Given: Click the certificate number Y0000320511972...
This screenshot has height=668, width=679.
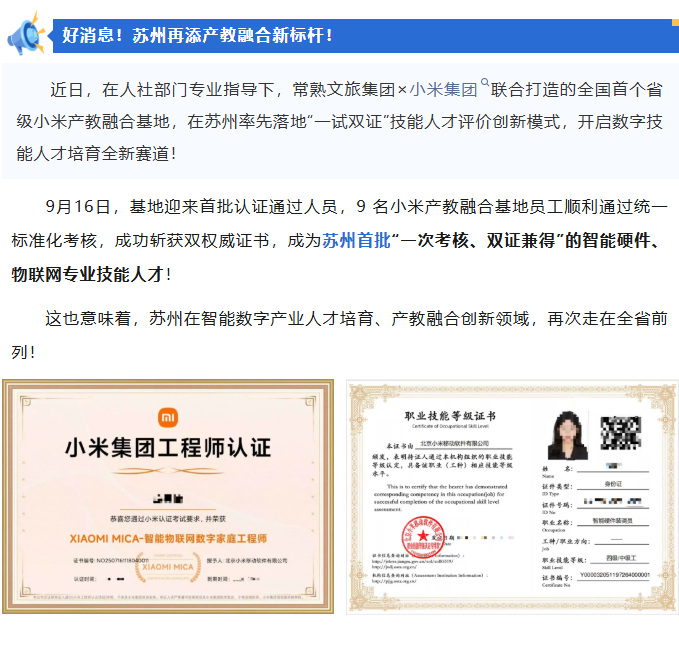Looking at the screenshot, I should click(x=614, y=575).
